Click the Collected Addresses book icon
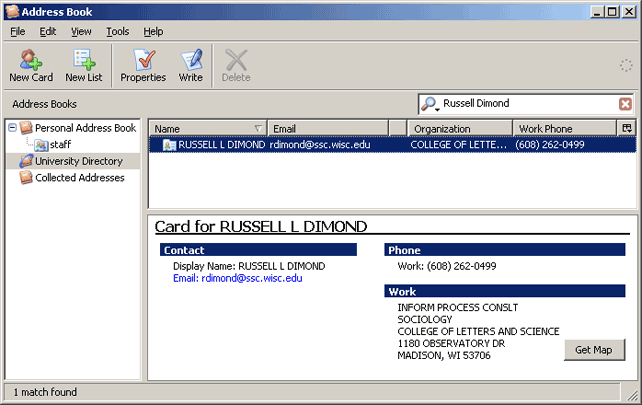The height and width of the screenshot is (405, 642). coord(26,177)
